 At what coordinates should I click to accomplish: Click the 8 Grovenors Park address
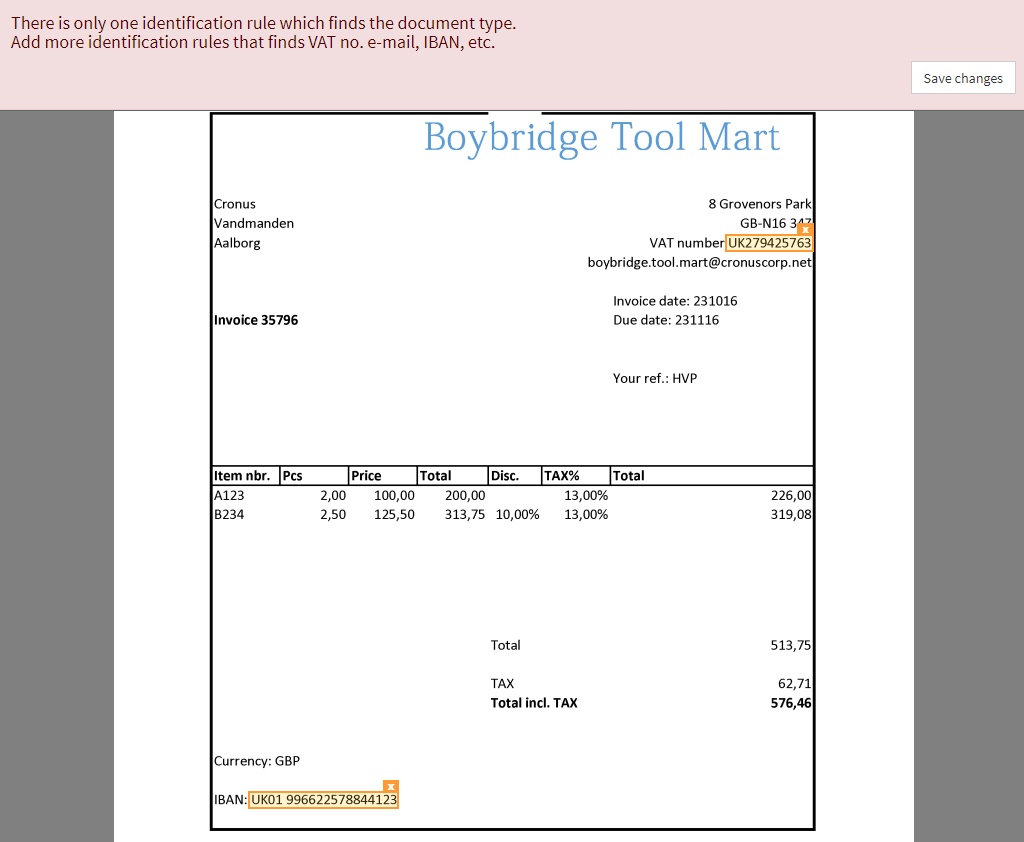point(760,204)
